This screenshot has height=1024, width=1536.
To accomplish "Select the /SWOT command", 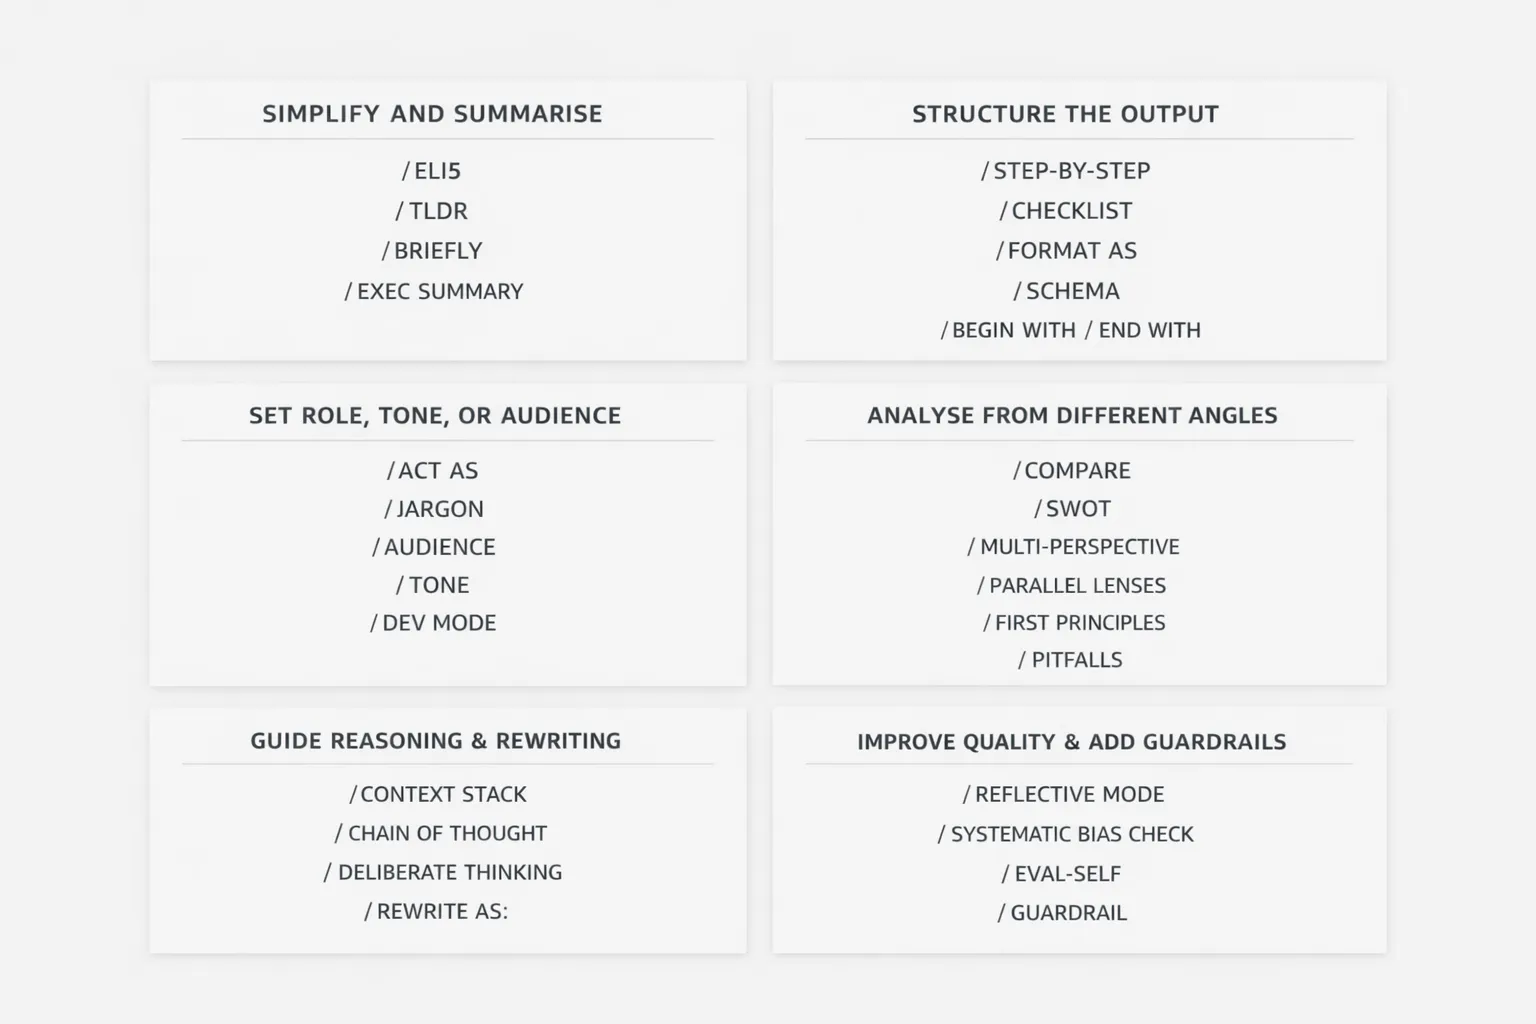I will pos(1072,509).
